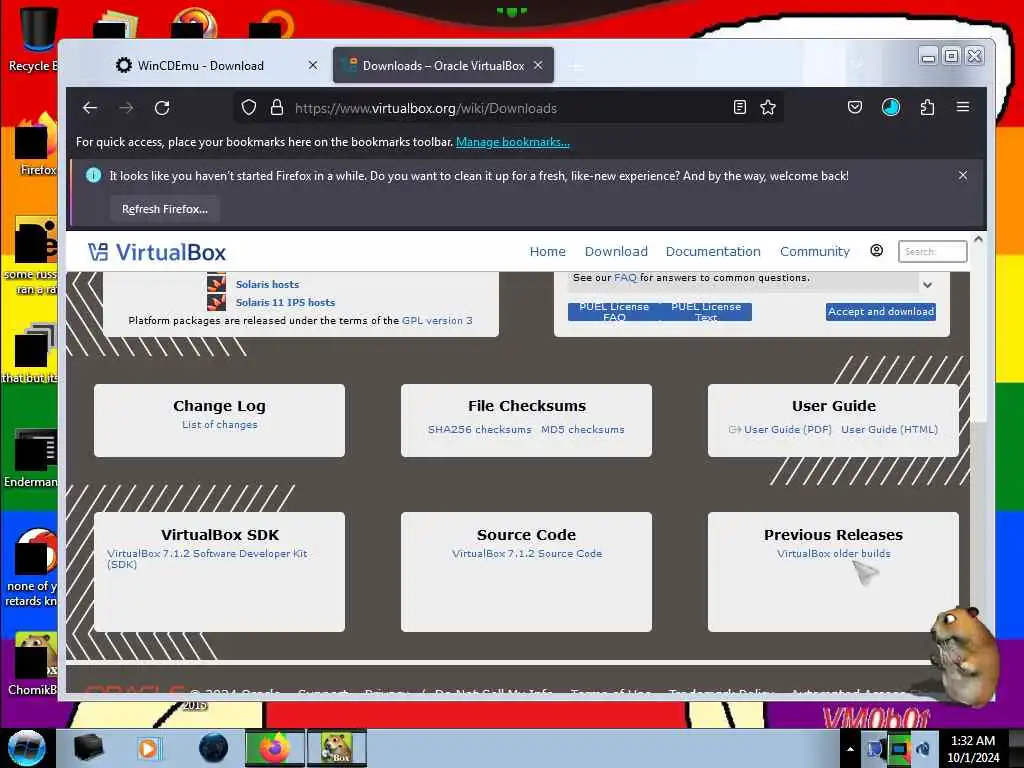The image size is (1024, 768).
Task: Open the Extensions puzzle icon
Action: coord(927,107)
